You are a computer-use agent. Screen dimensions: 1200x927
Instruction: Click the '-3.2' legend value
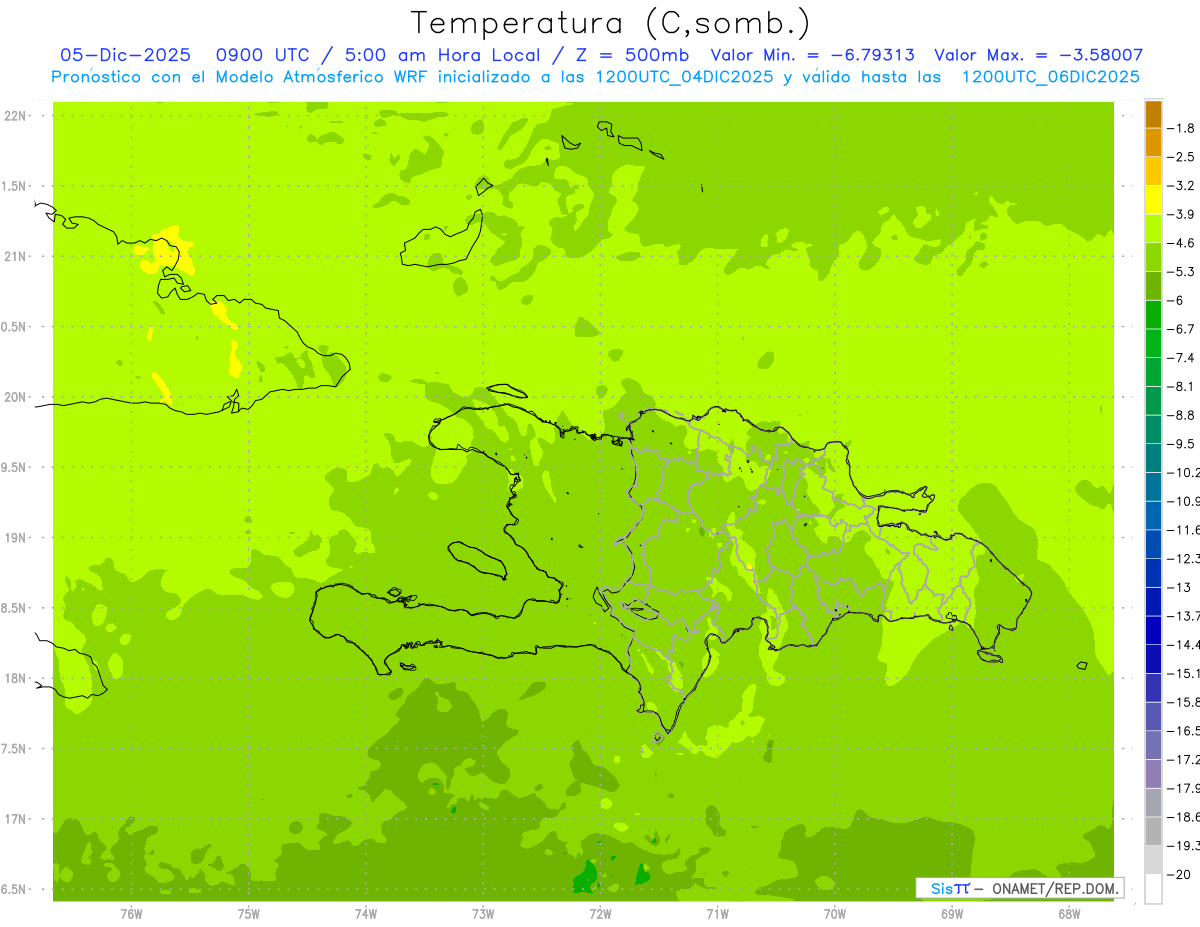pyautogui.click(x=1182, y=186)
